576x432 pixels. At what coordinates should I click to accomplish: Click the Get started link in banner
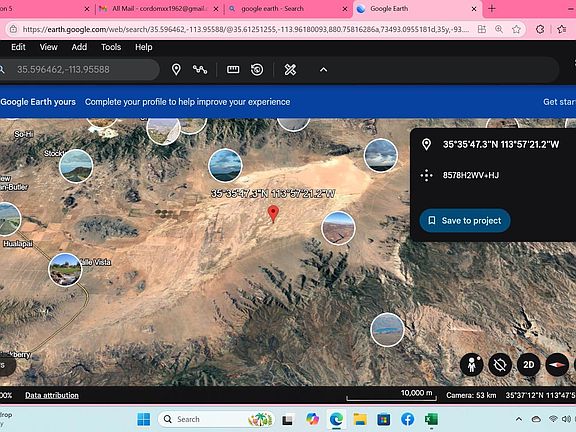coord(559,102)
